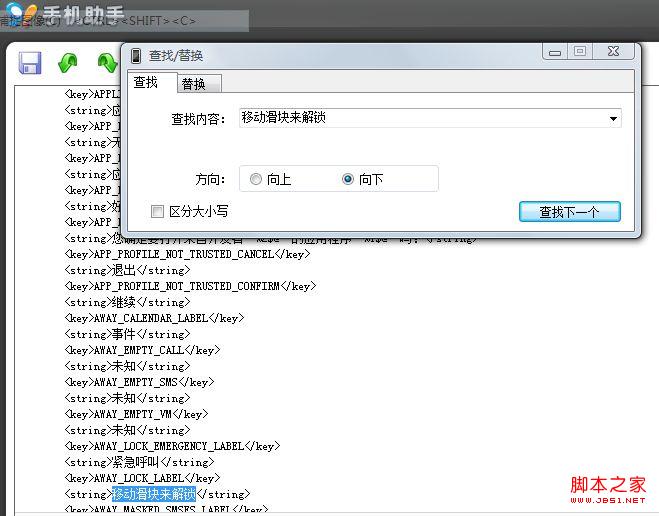This screenshot has width=659, height=516.
Task: Click the 查找下一个 button
Action: tap(569, 212)
